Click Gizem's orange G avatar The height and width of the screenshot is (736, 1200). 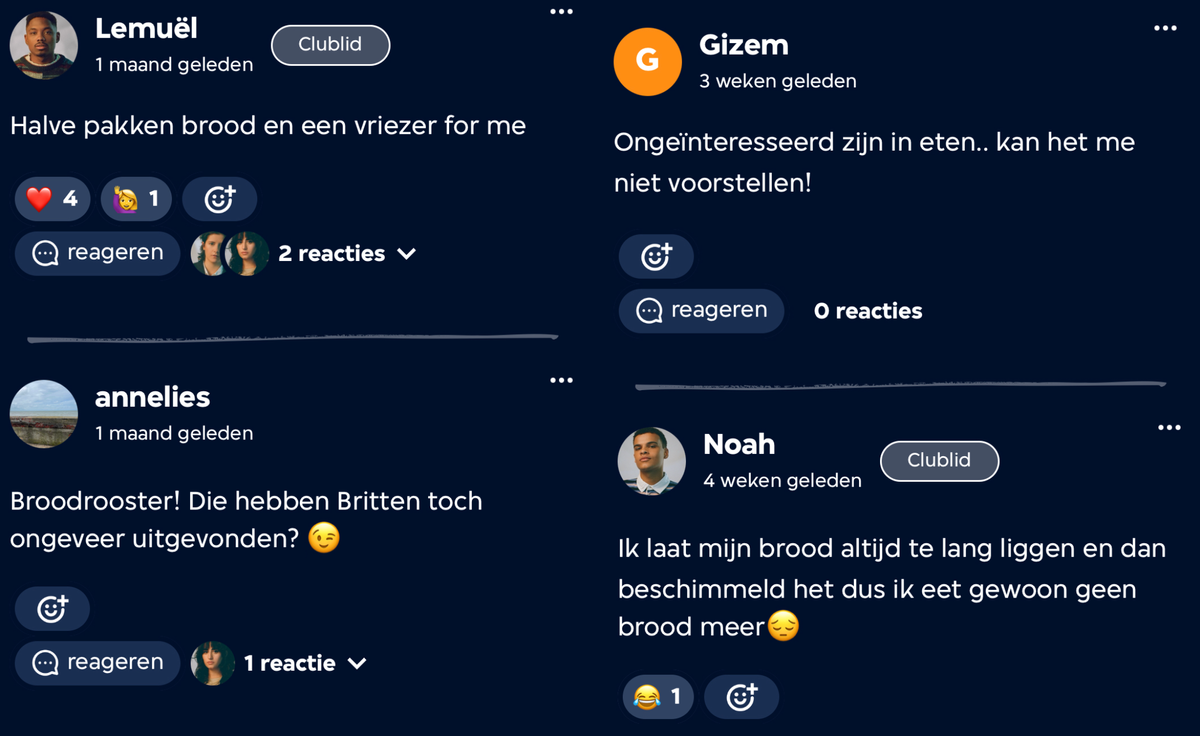pos(647,61)
